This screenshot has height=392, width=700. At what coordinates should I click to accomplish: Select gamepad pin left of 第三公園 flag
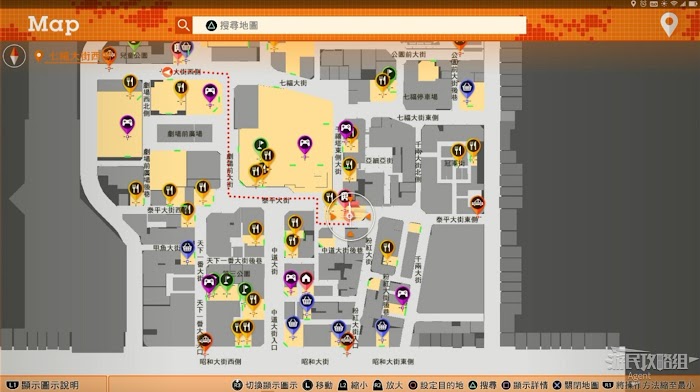click(x=208, y=284)
